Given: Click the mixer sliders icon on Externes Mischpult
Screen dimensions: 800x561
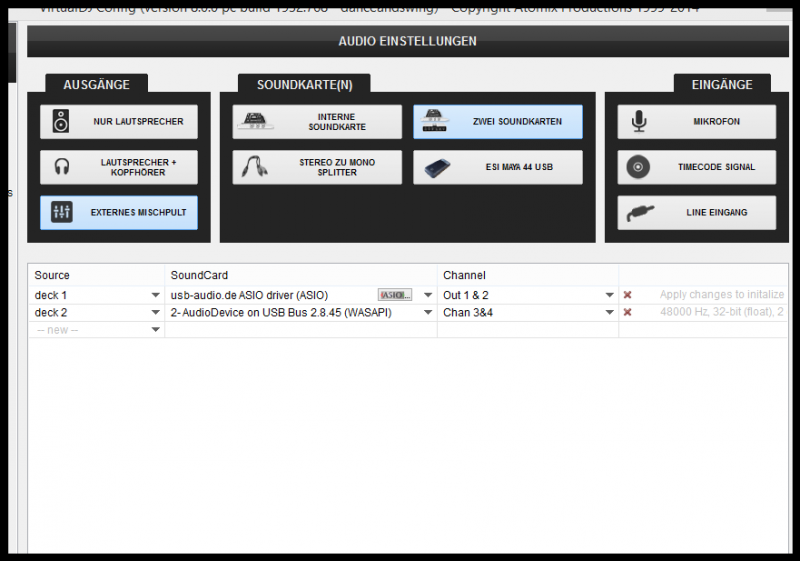Looking at the screenshot, I should tap(62, 212).
